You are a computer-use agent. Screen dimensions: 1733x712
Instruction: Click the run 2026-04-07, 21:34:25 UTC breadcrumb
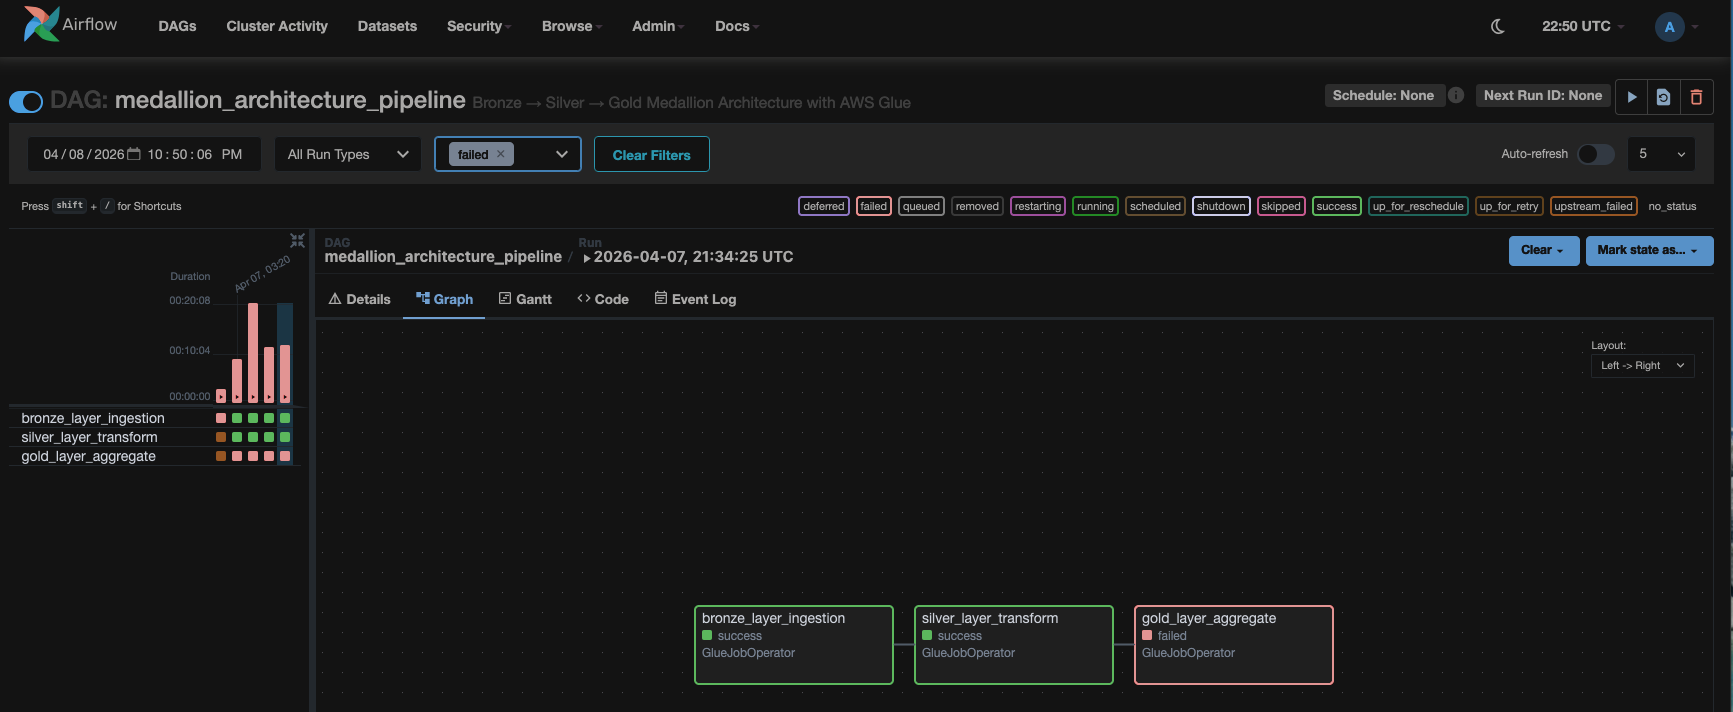click(688, 257)
